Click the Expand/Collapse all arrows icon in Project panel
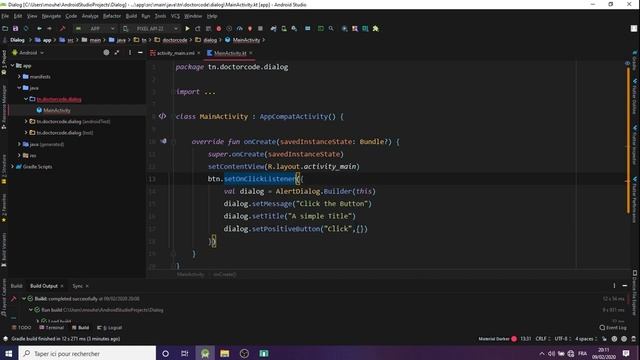 (x=117, y=53)
